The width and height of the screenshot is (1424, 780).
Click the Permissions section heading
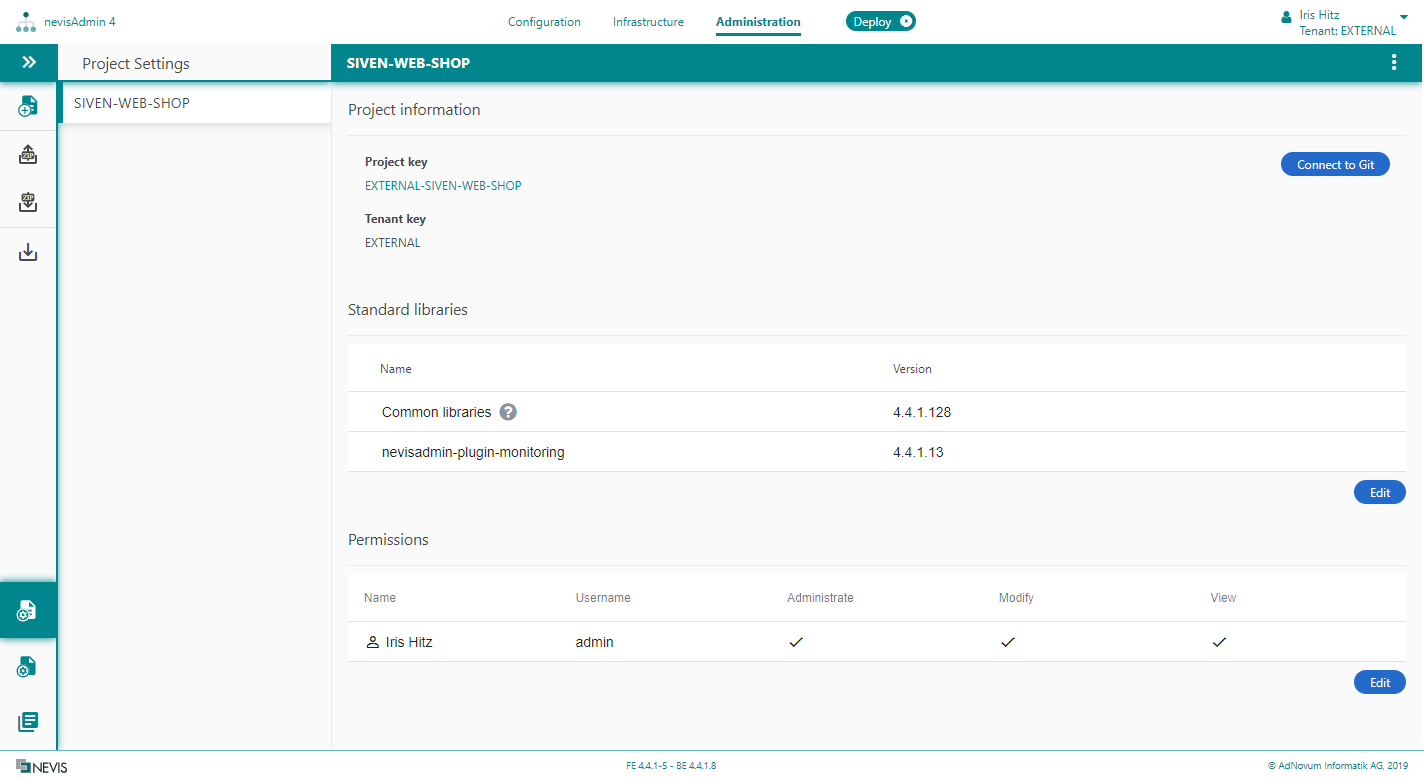(x=388, y=540)
